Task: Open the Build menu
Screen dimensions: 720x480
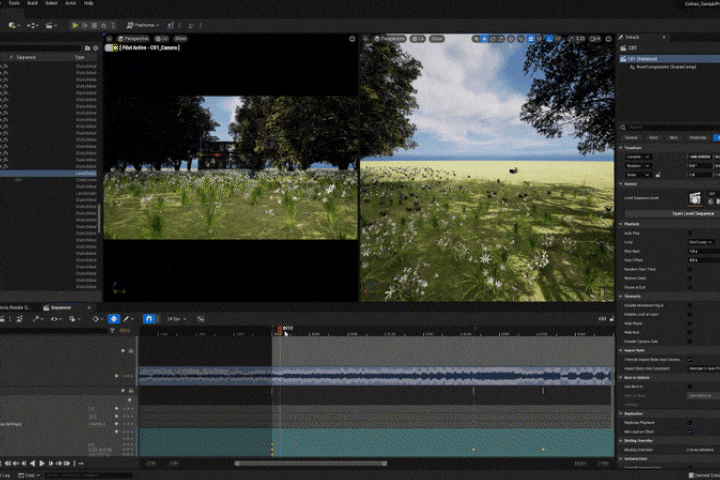Action: point(32,3)
